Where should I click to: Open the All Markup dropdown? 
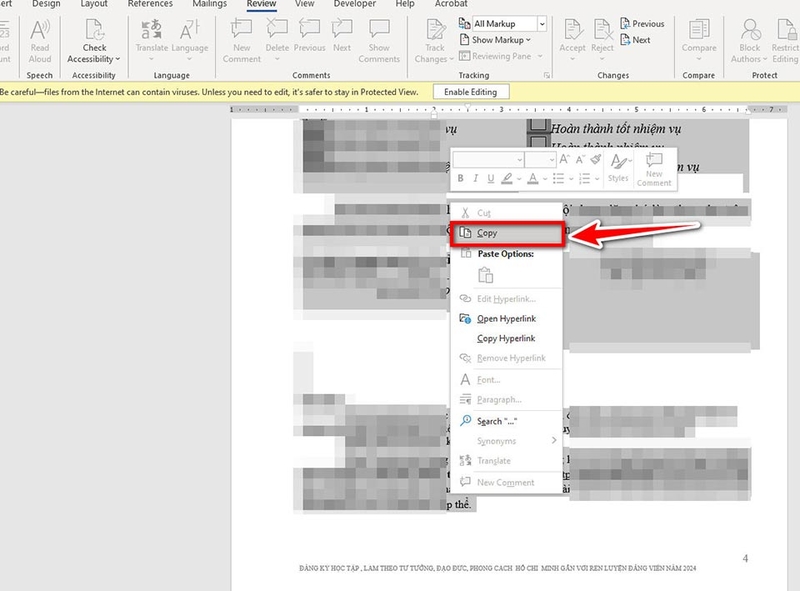(542, 23)
